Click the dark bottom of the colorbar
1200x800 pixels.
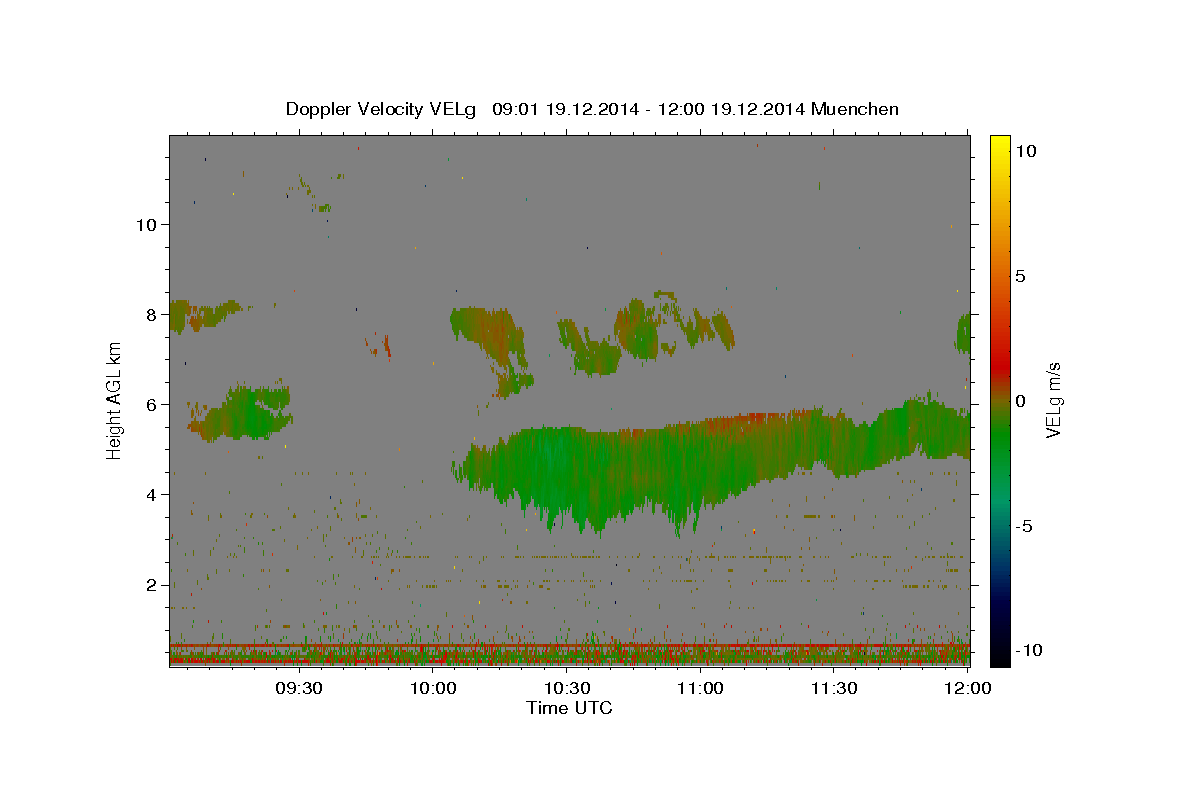tap(1000, 655)
